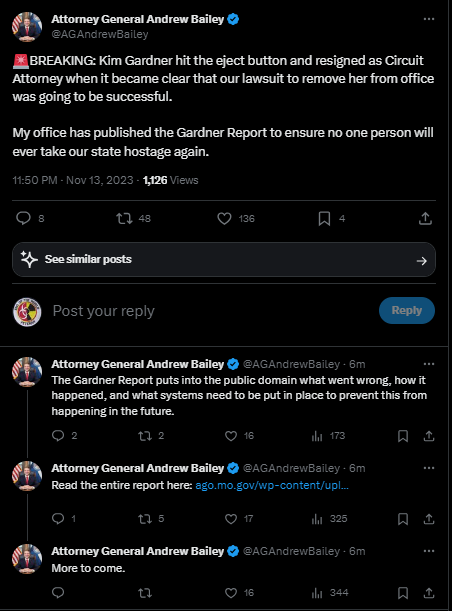Expand See similar posts
The image size is (452, 611).
pyautogui.click(x=224, y=260)
